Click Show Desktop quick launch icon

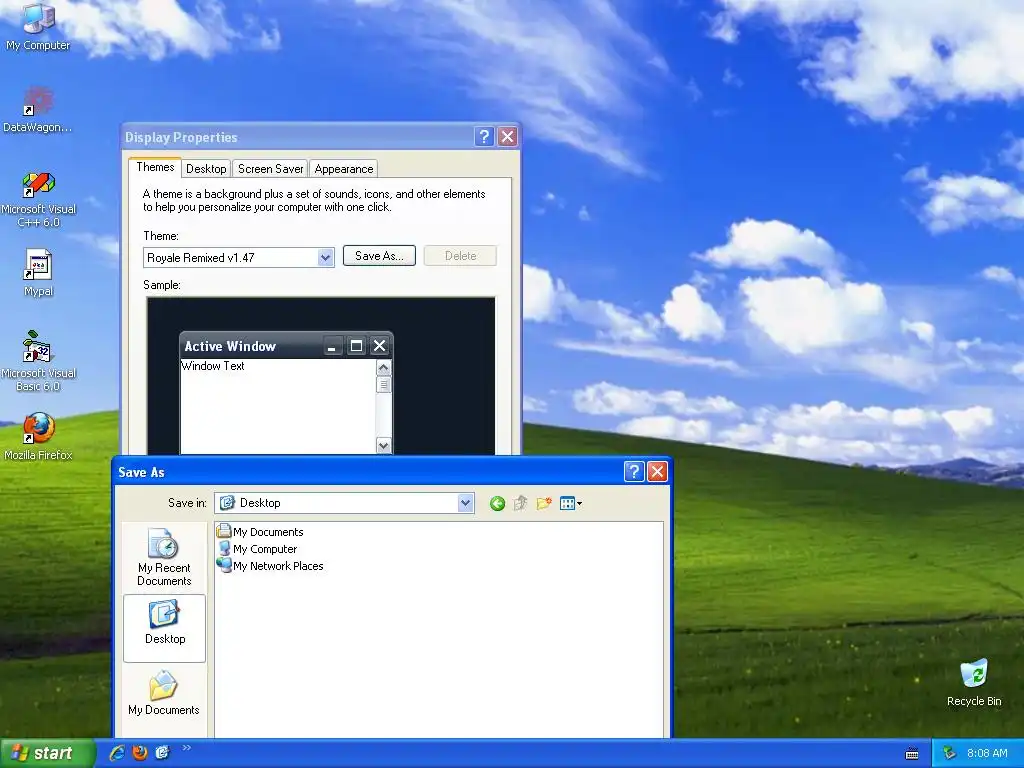tap(162, 753)
